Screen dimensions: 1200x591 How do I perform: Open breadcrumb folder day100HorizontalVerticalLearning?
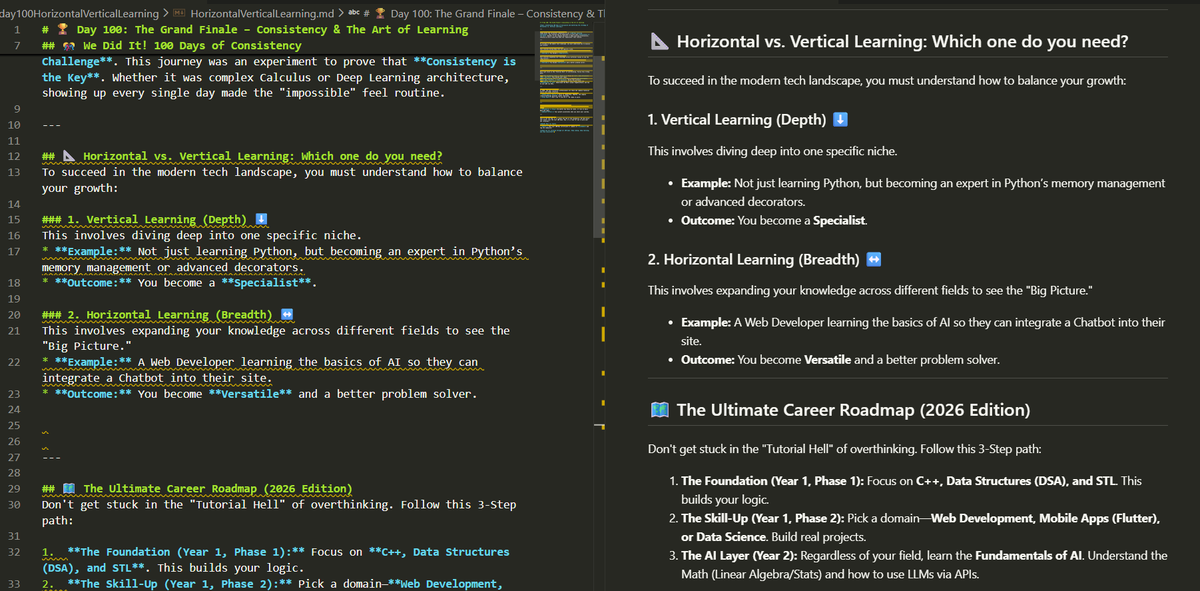pos(79,14)
